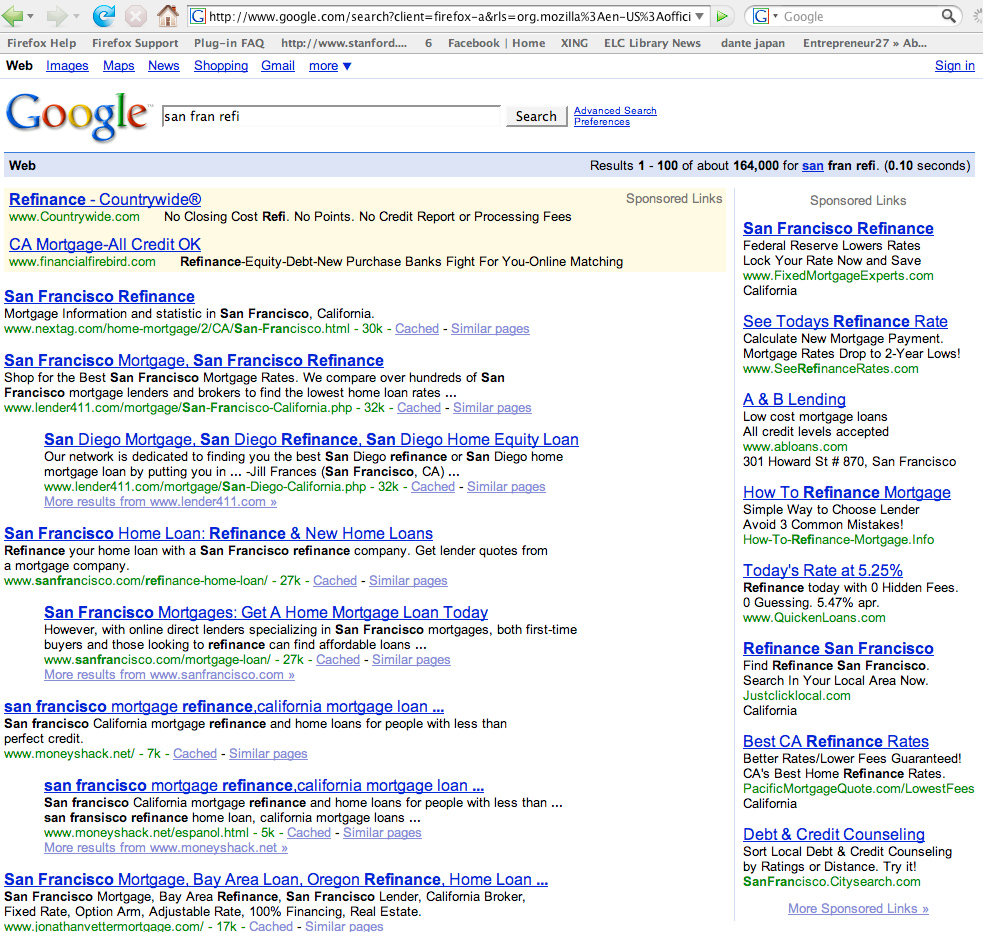Open Debt & Credit Counseling sidebar ad
This screenshot has width=983, height=932.
coord(834,835)
